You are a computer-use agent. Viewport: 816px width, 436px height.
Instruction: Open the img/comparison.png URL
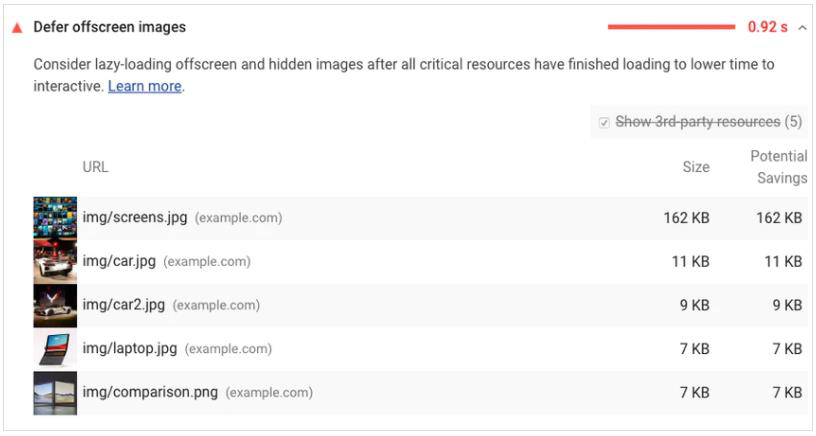pos(150,393)
